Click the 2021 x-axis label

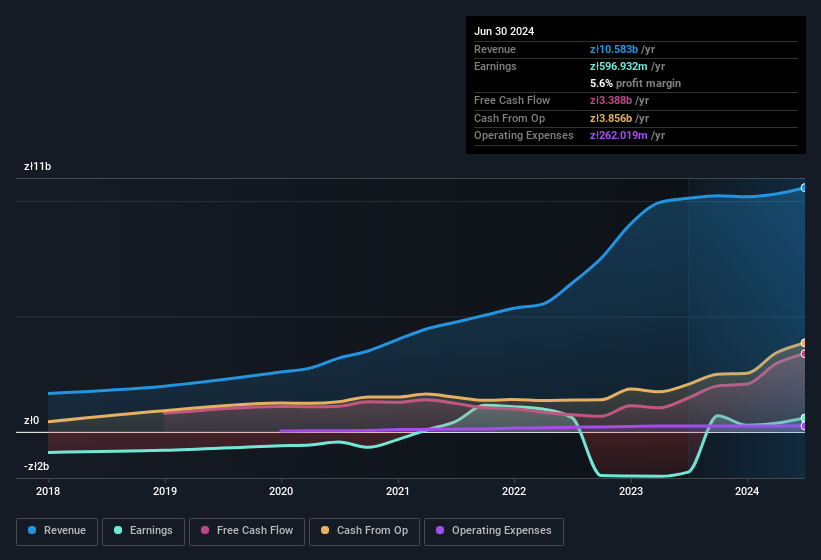398,491
